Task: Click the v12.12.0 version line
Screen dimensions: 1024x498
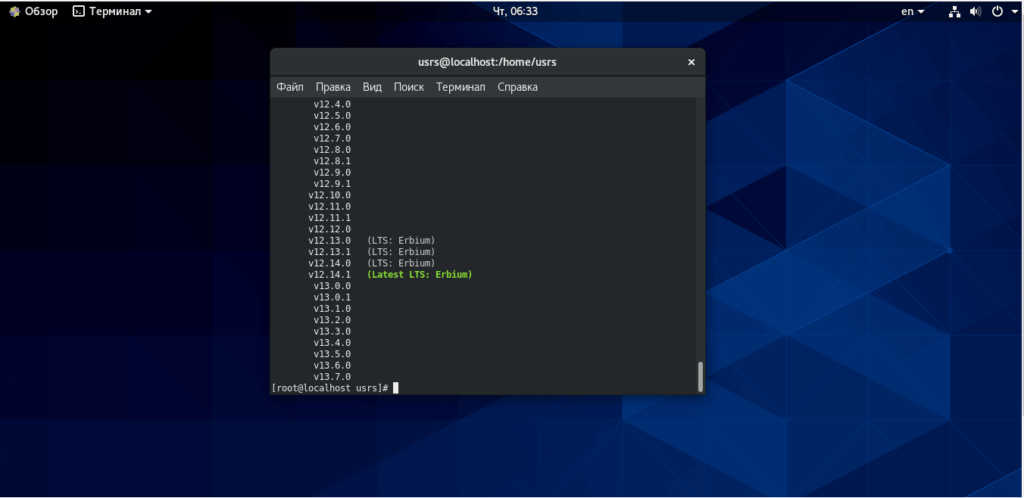Action: (330, 229)
